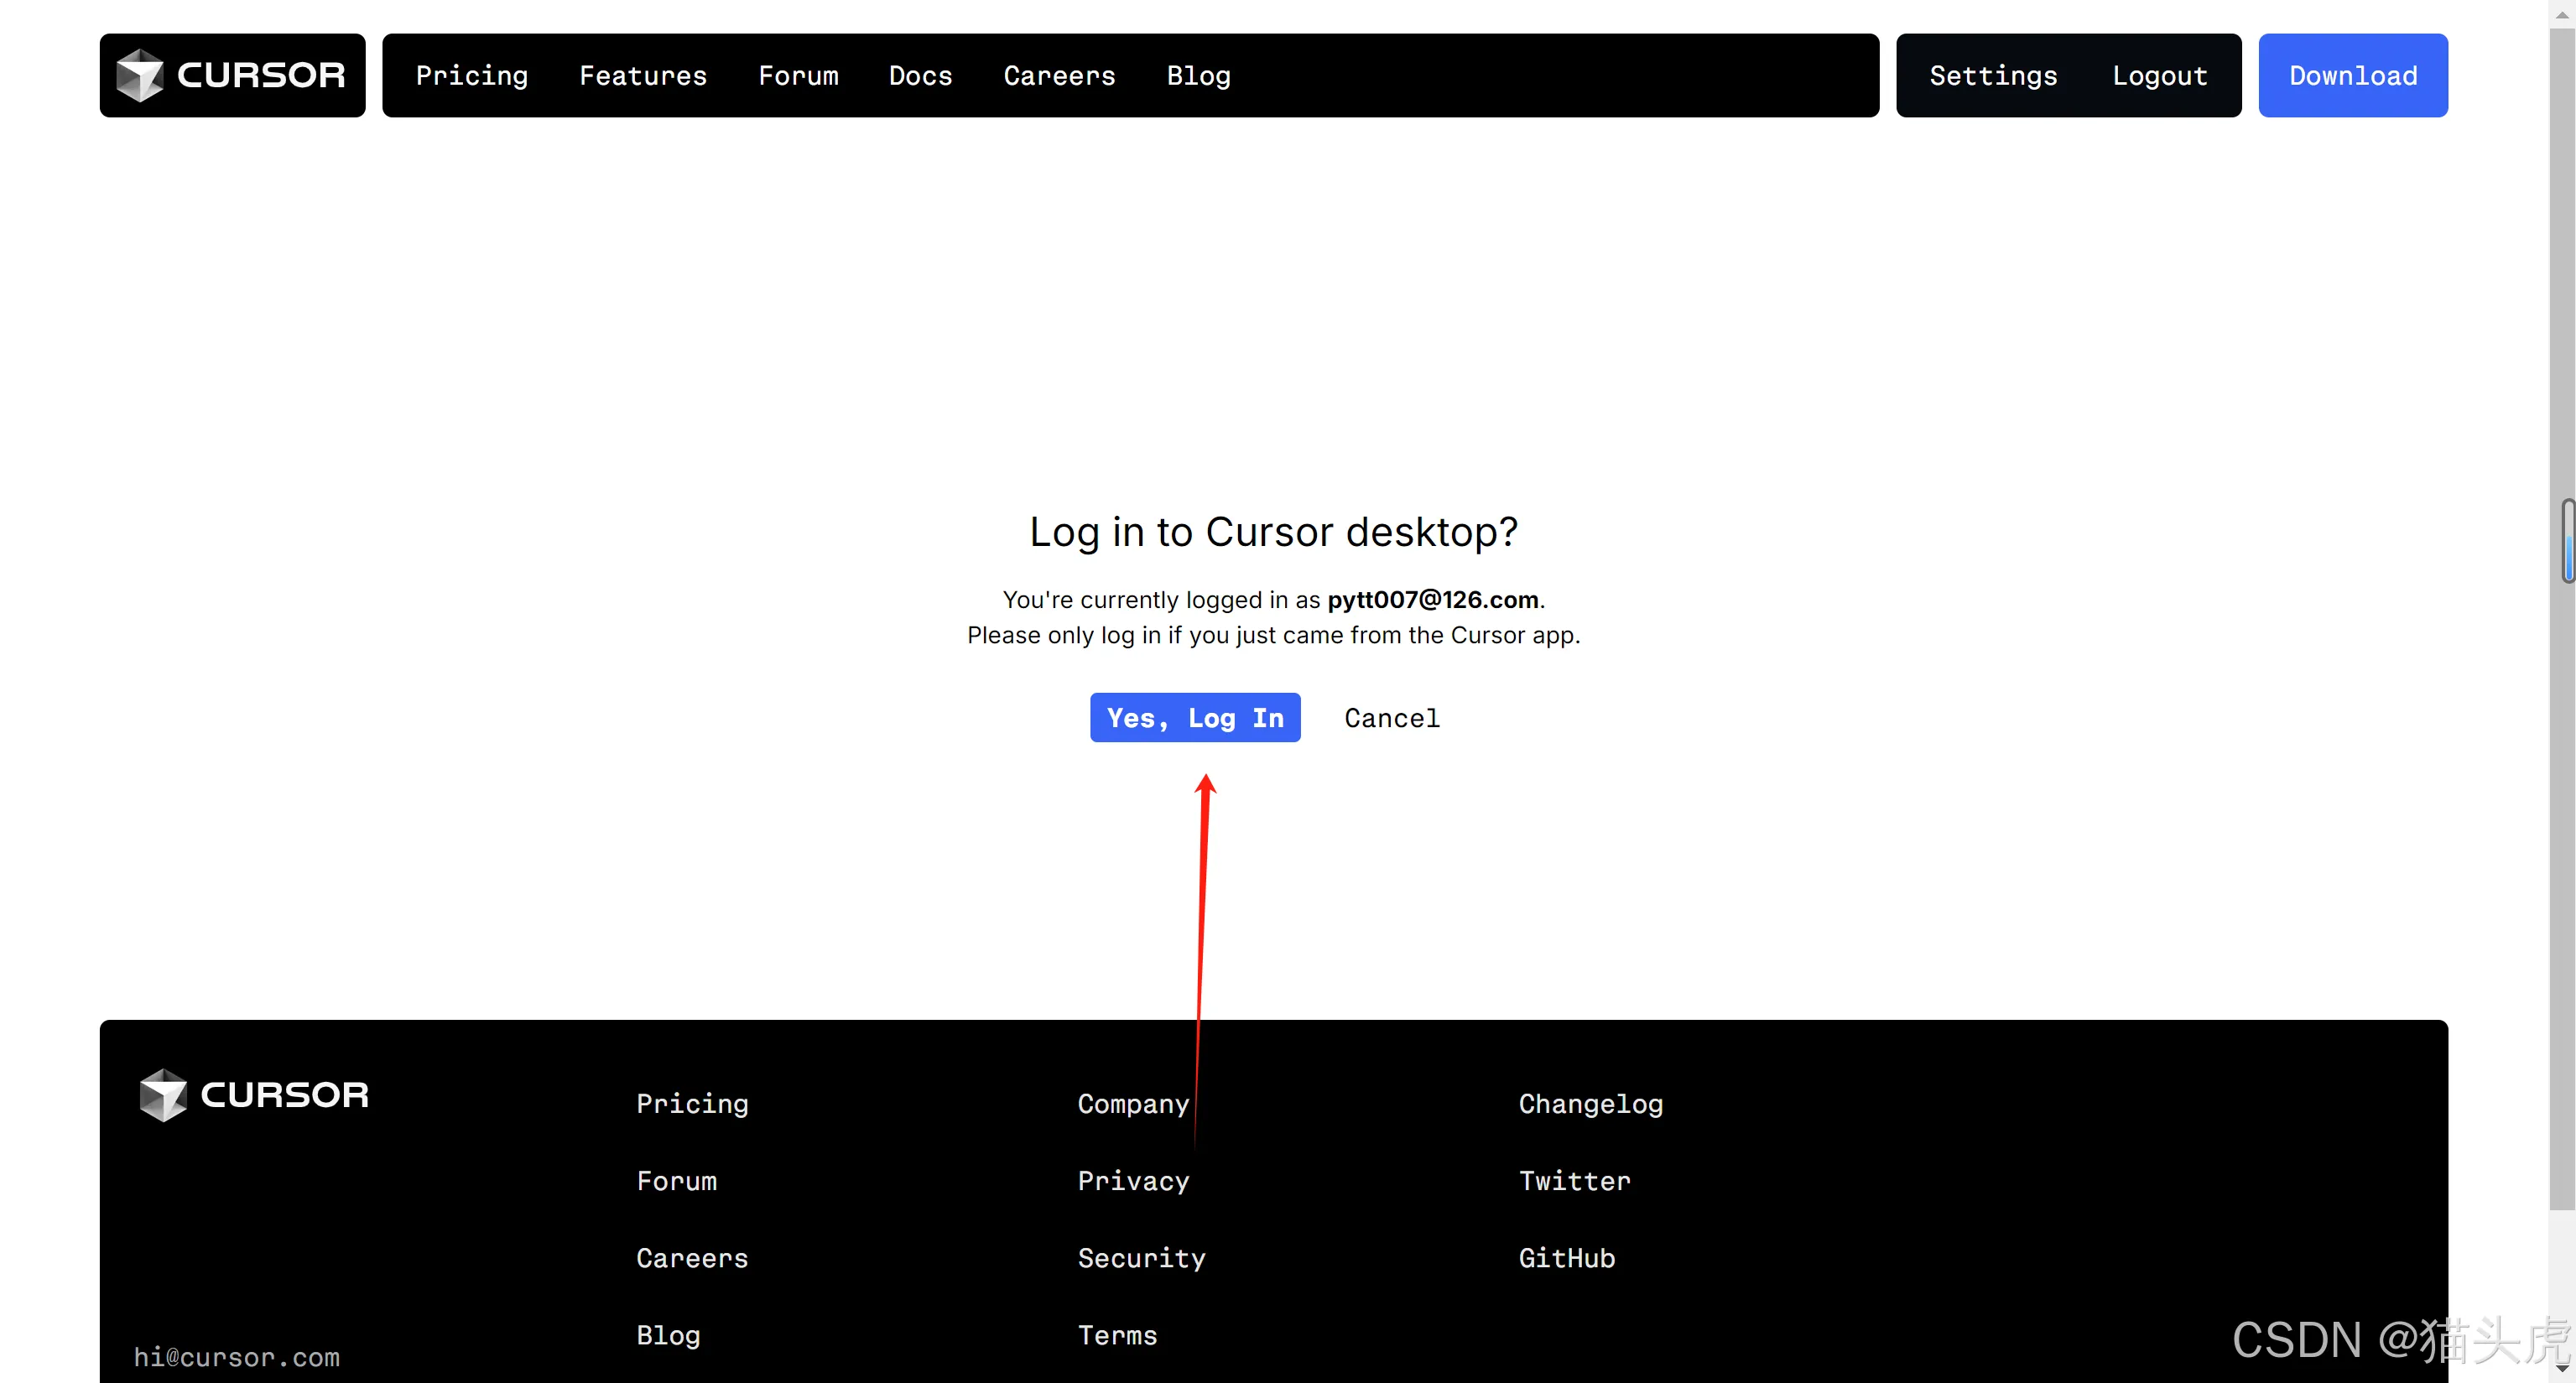Visit the GitHub footer link
2576x1383 pixels.
(1566, 1258)
